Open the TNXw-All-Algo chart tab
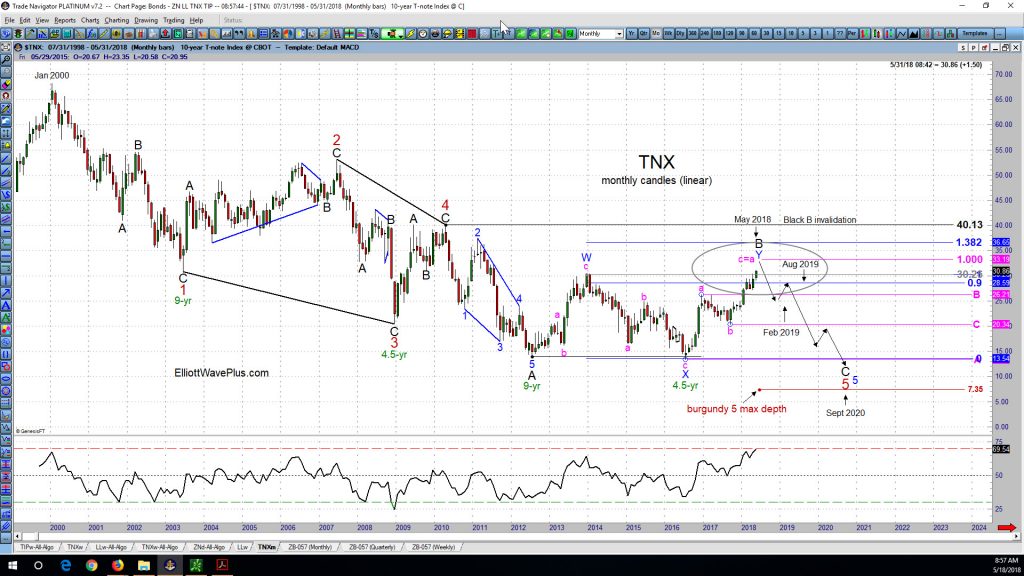The image size is (1024, 576). pyautogui.click(x=159, y=547)
